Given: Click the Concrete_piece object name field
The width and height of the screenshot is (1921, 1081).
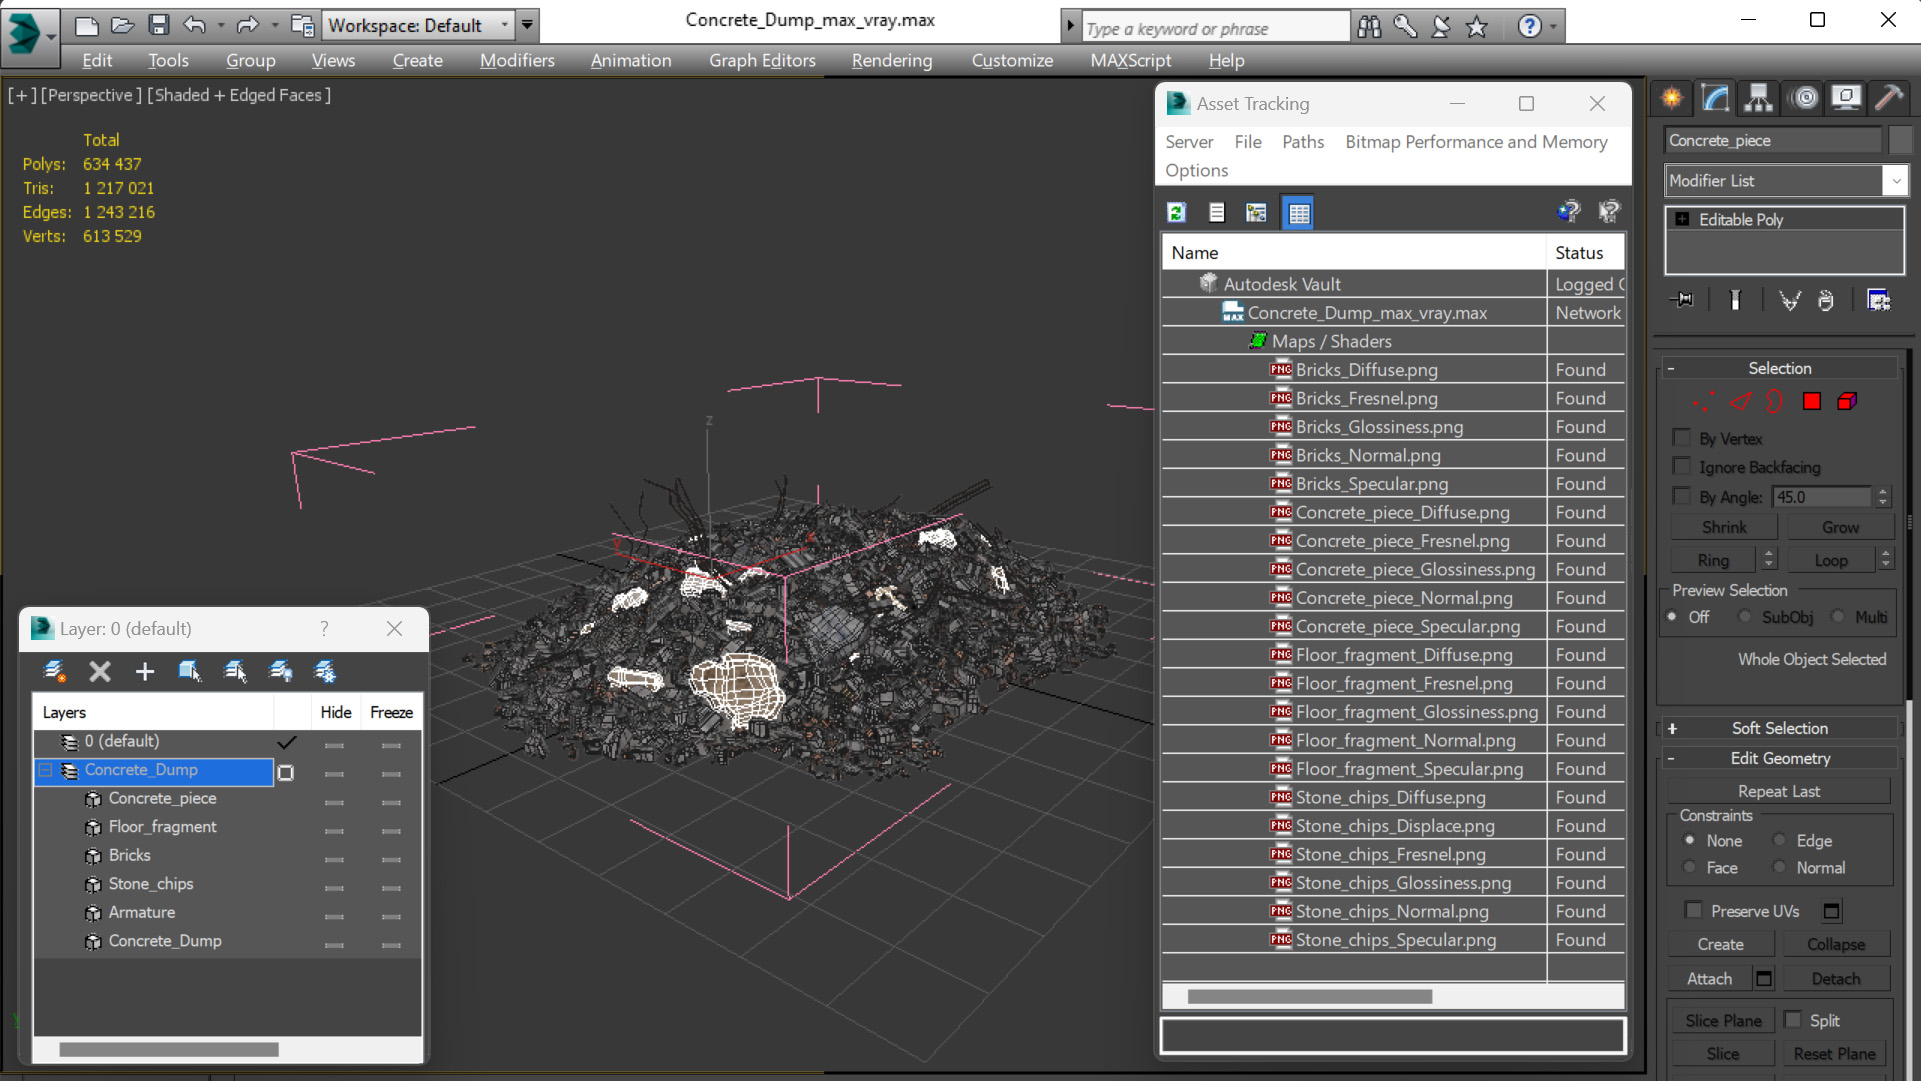Looking at the screenshot, I should [x=1773, y=140].
